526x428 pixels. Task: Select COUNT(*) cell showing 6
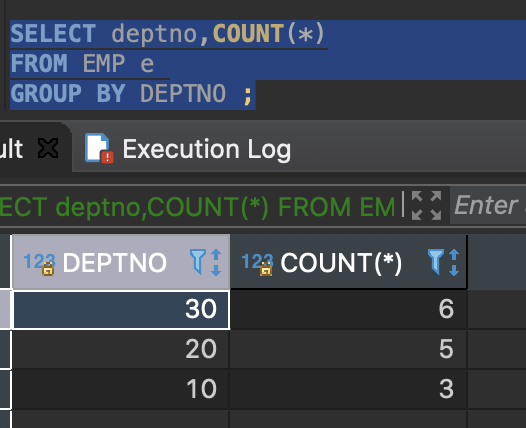coord(349,309)
